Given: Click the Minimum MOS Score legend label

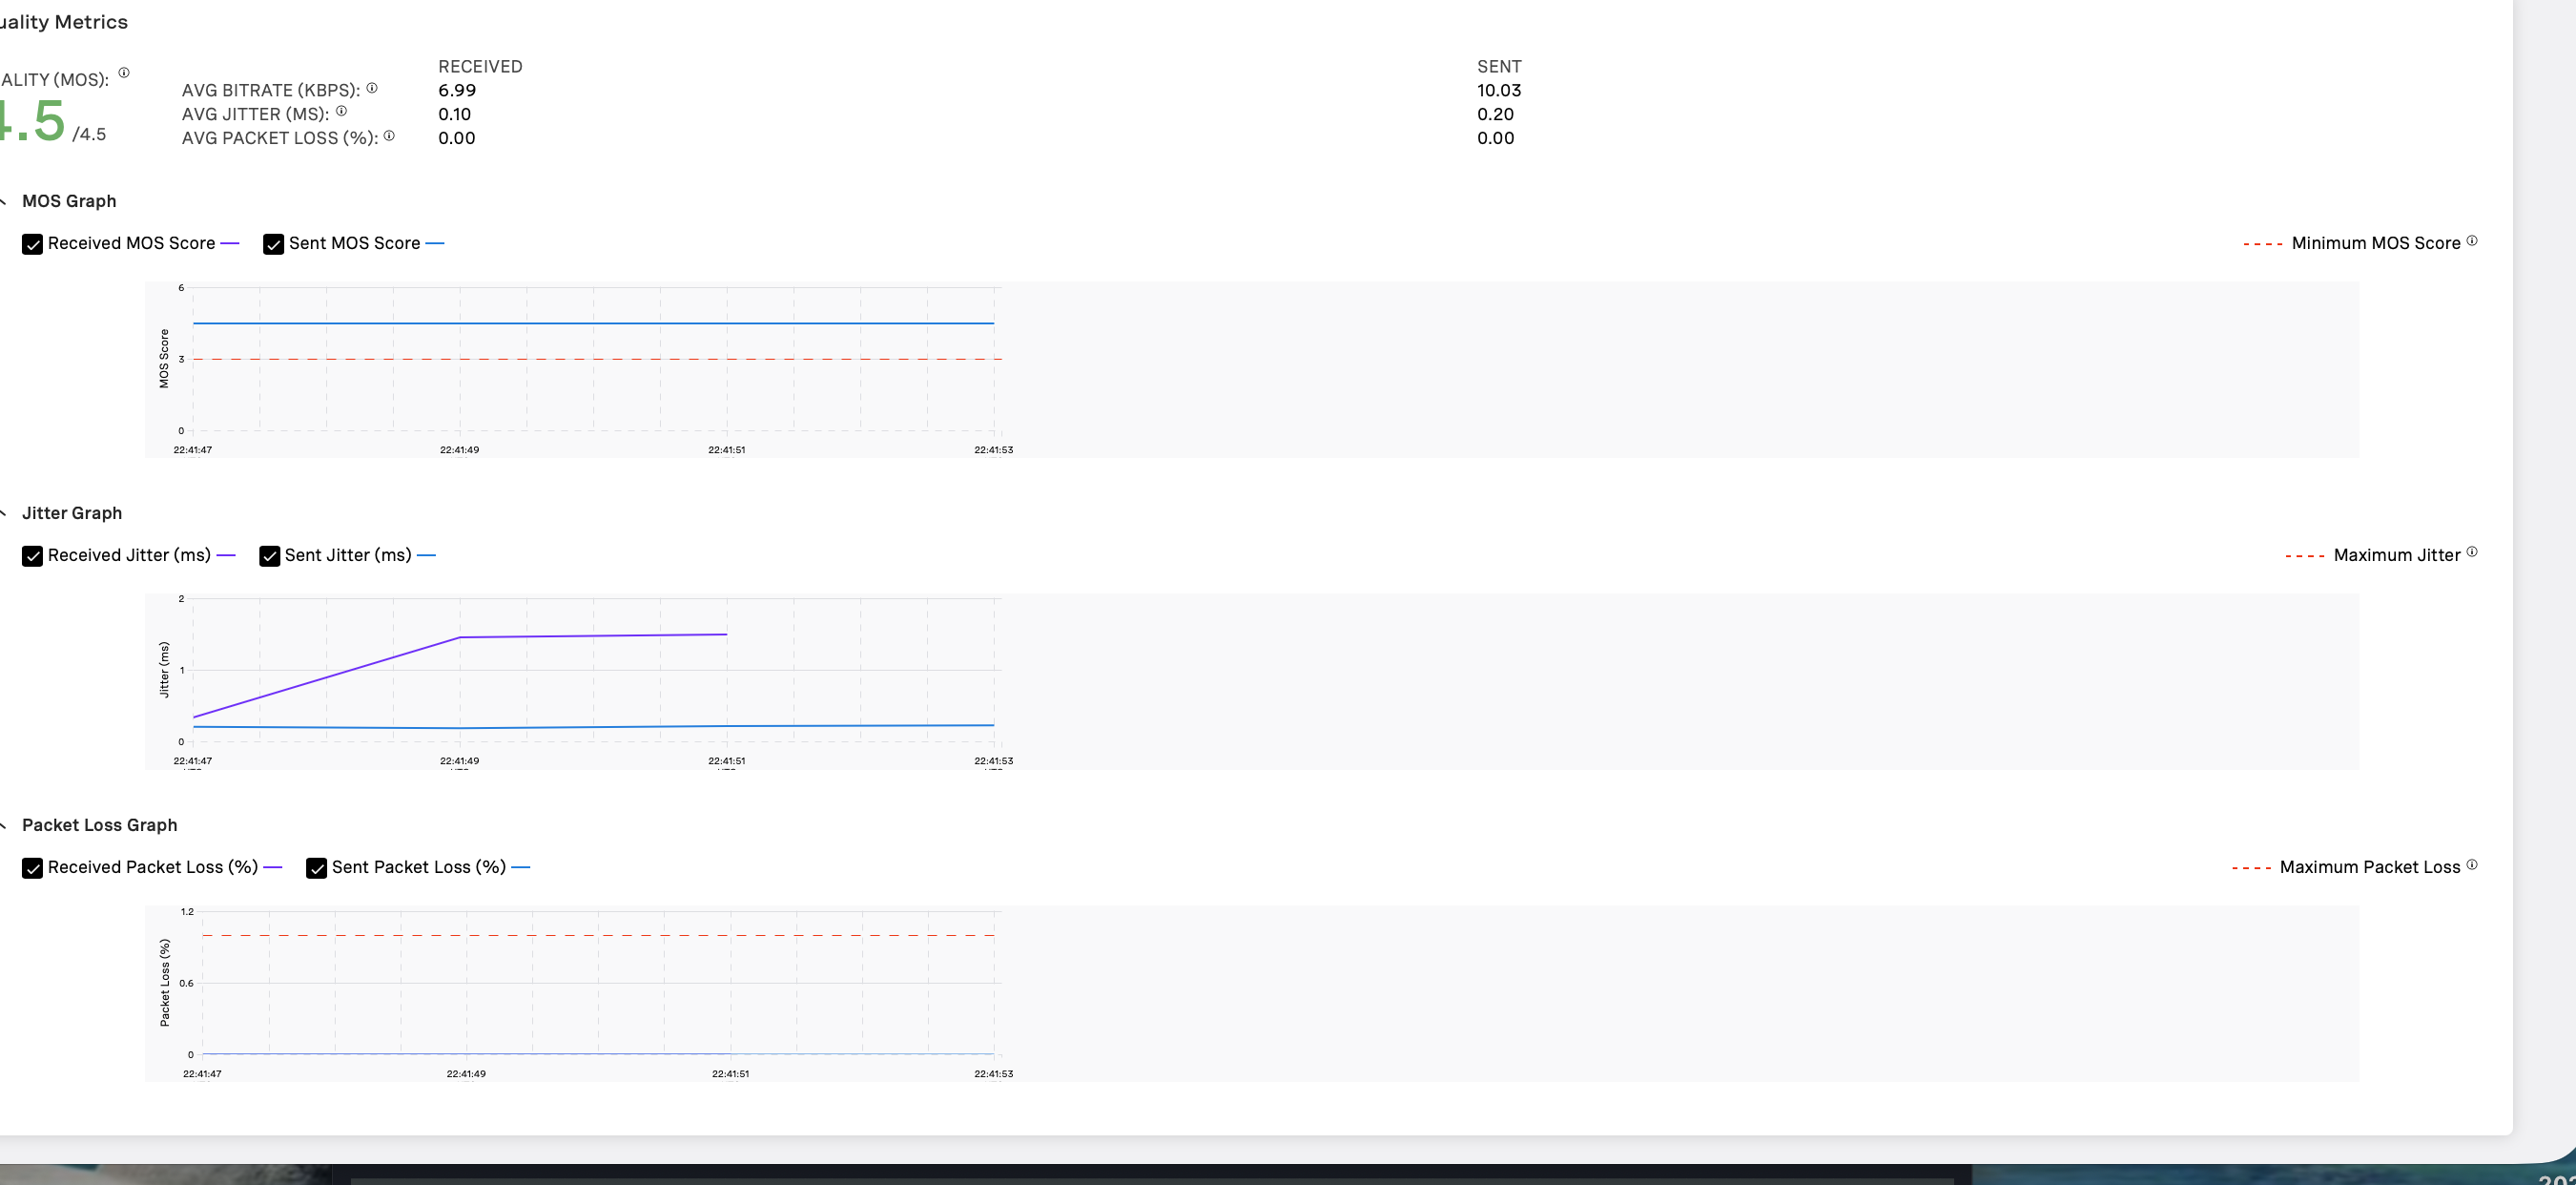Looking at the screenshot, I should coord(2375,243).
